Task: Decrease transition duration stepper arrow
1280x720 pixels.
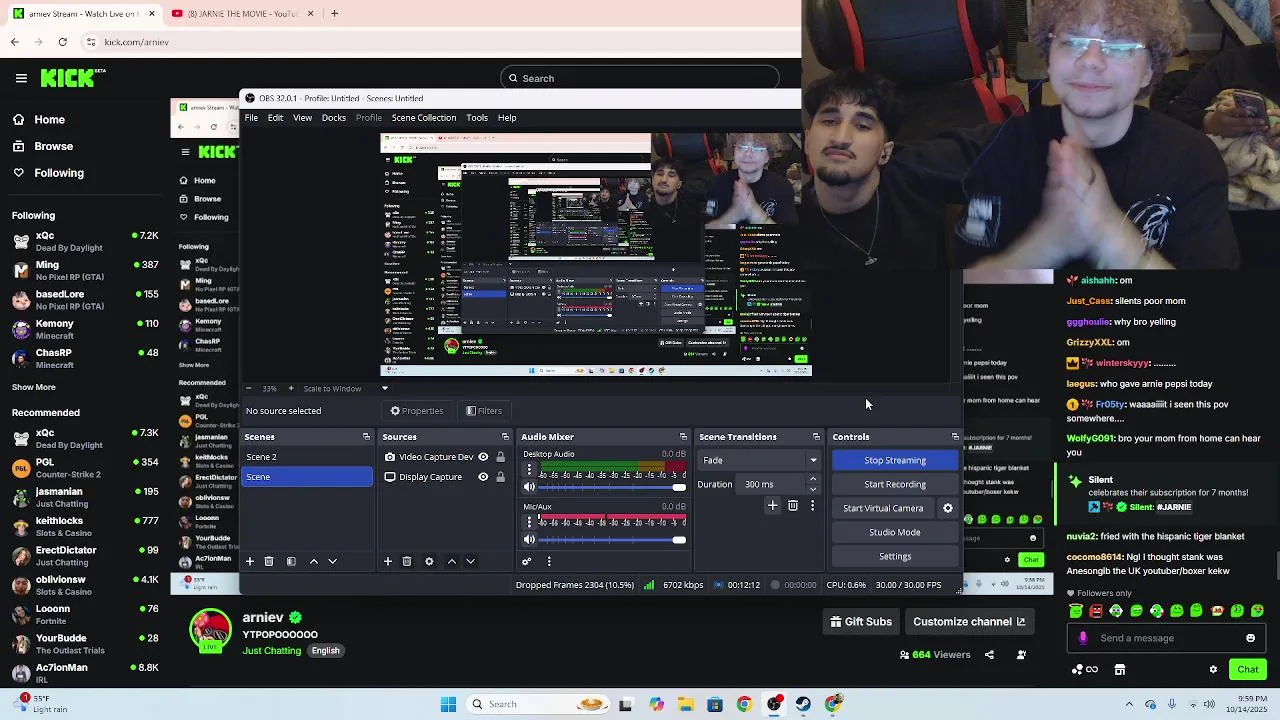Action: [x=813, y=489]
